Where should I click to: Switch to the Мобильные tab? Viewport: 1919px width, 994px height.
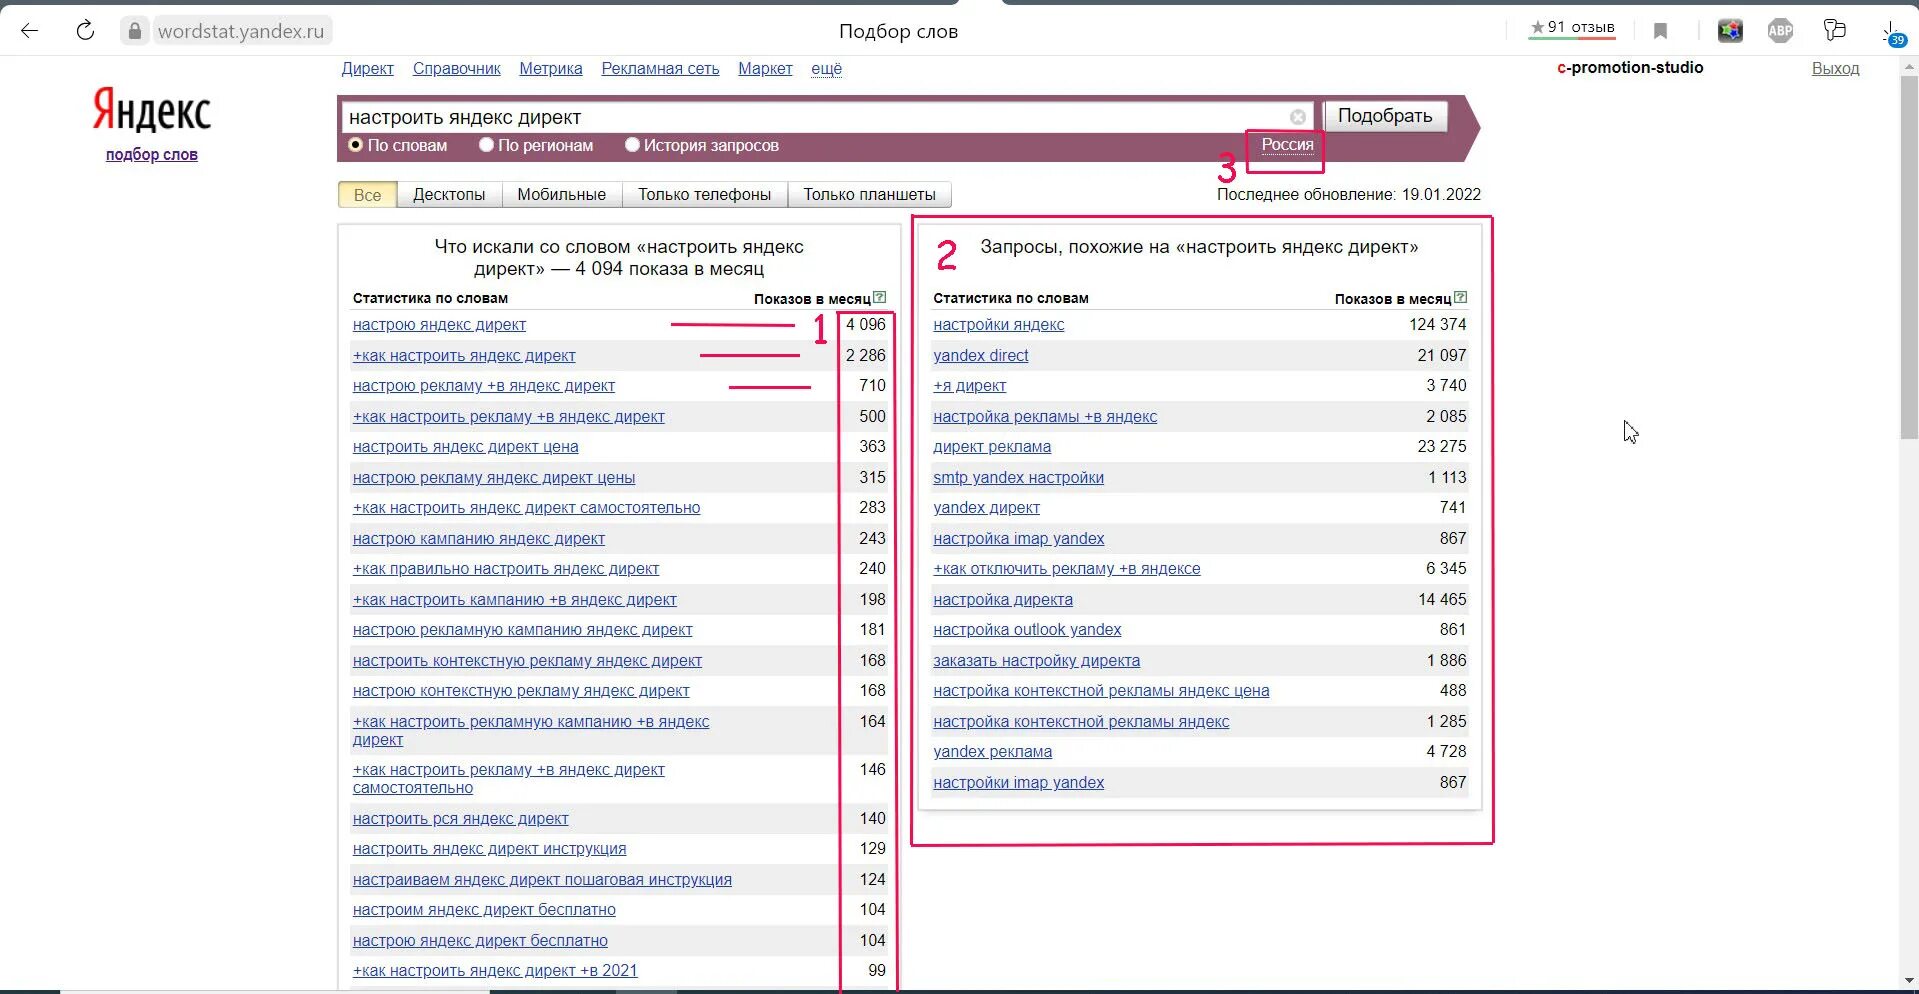pyautogui.click(x=561, y=195)
